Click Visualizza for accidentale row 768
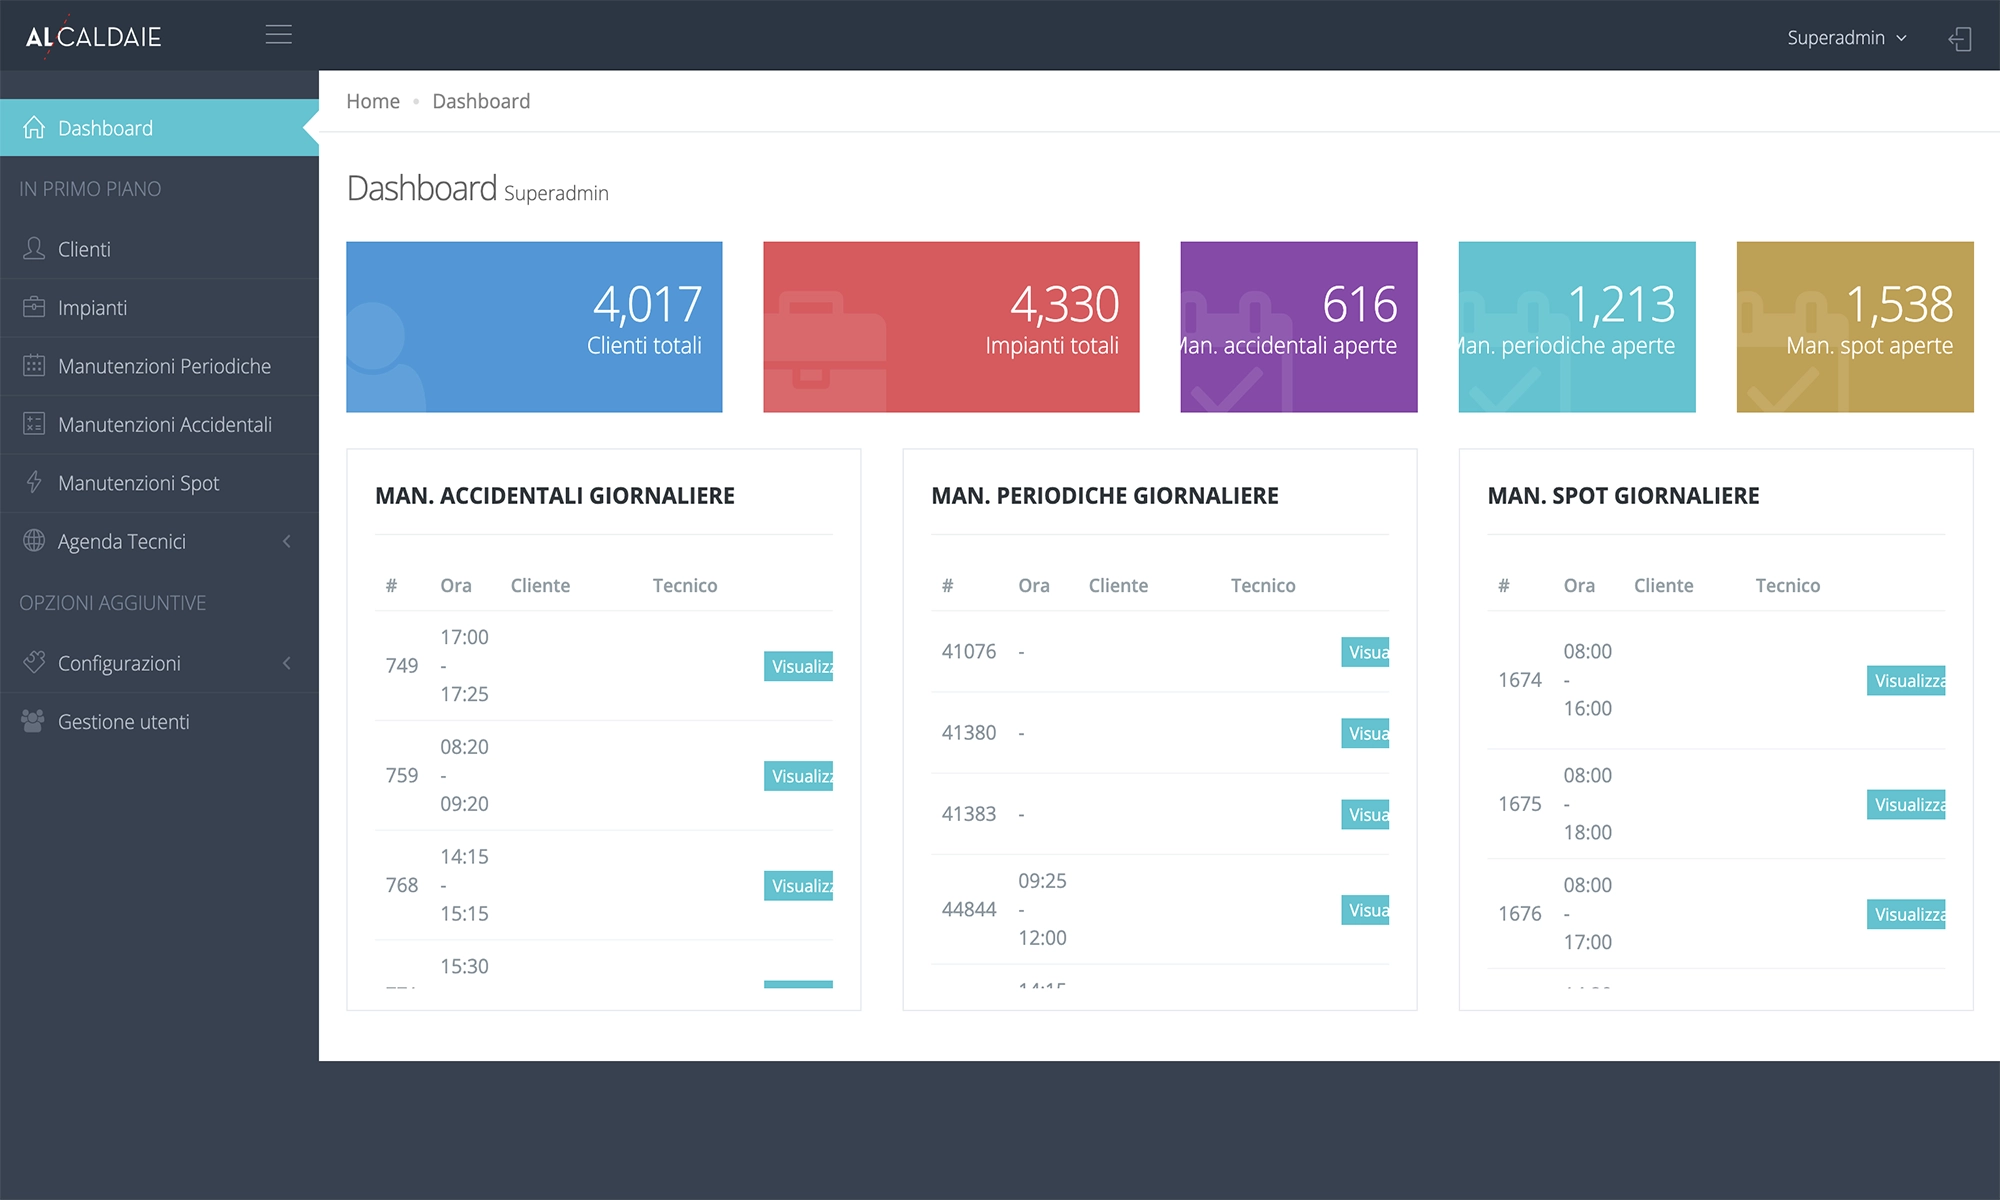 [x=799, y=886]
